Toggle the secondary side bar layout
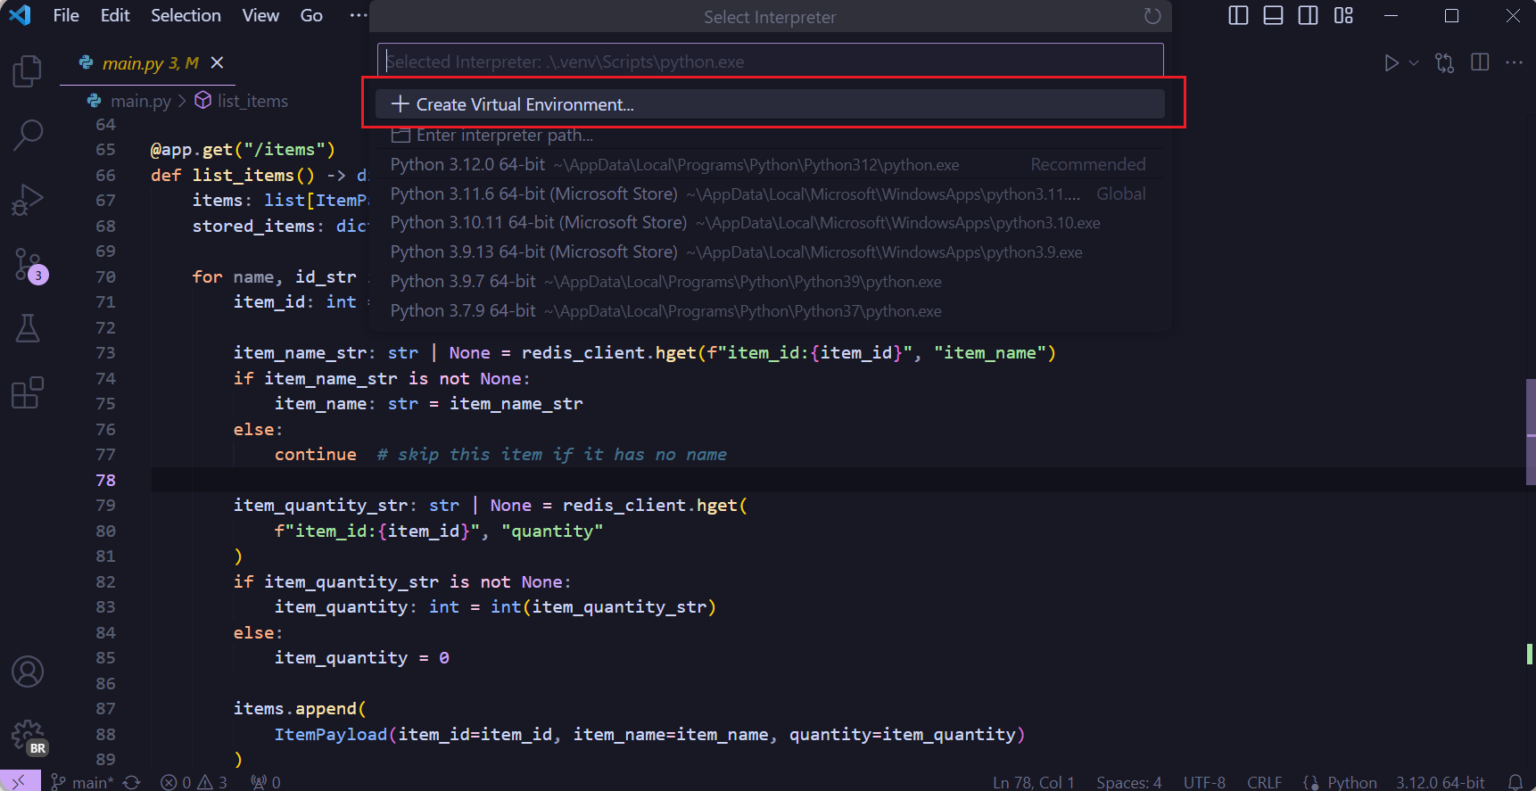The height and width of the screenshot is (791, 1536). 1308,16
